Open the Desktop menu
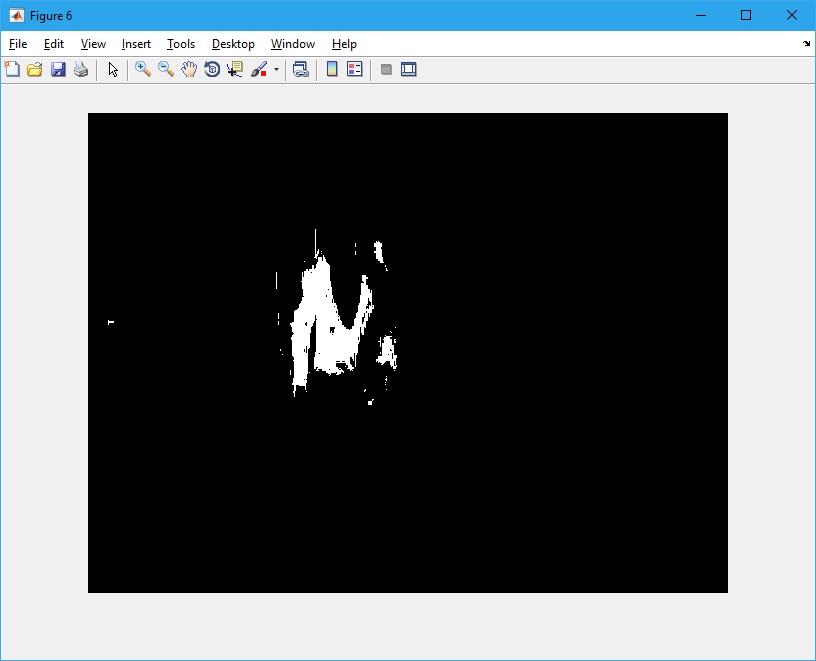Screen dimensions: 816x661 (233, 44)
